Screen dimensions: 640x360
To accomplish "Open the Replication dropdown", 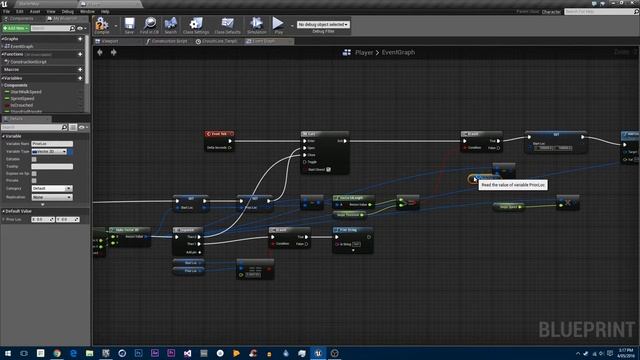I will 52,197.
